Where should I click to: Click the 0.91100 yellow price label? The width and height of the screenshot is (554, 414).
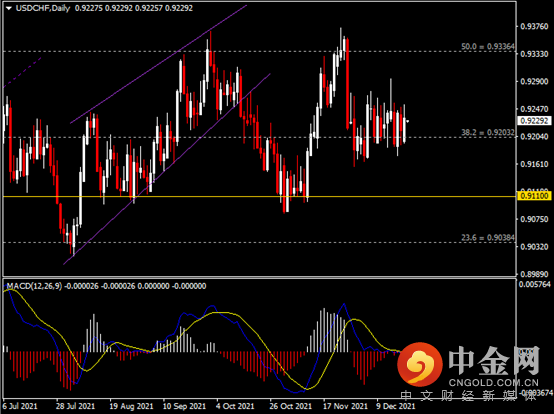click(x=534, y=196)
